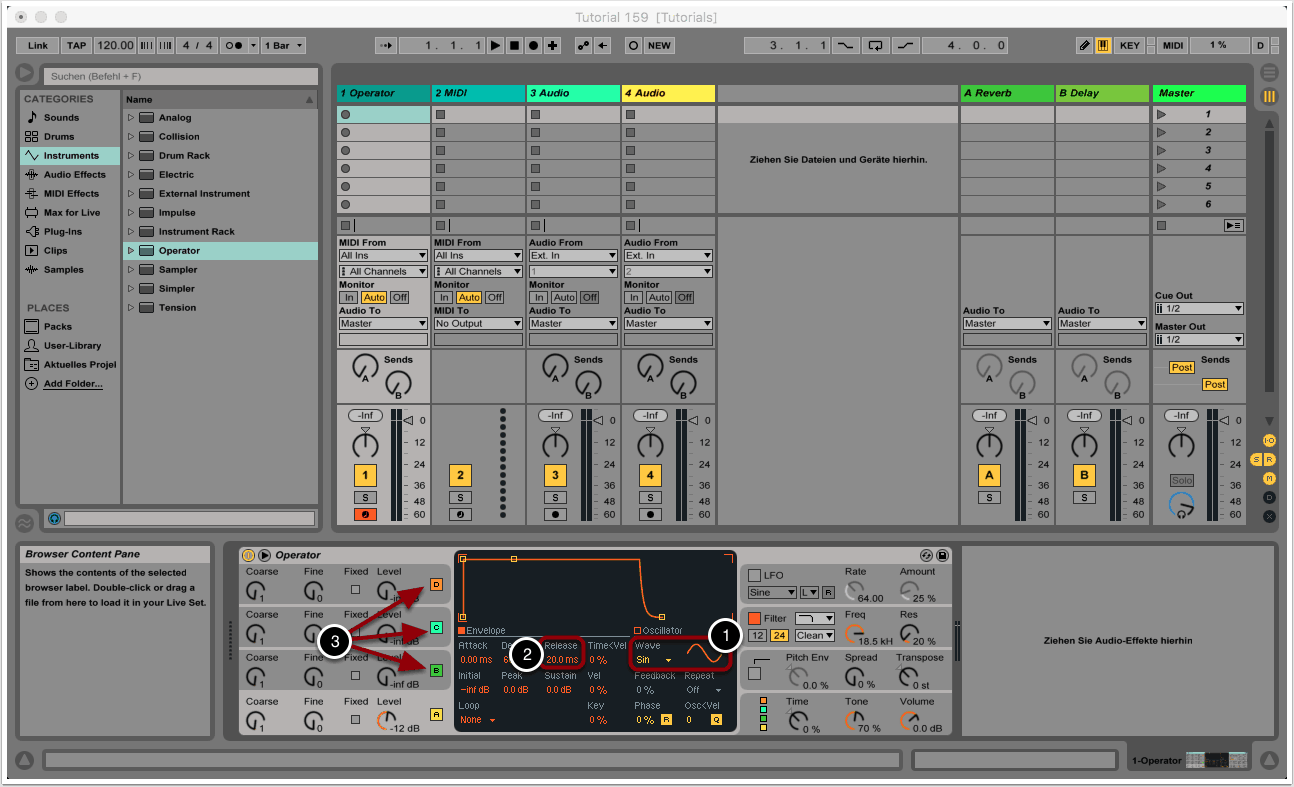Open the Quantization 1 Bar dropdown
The image size is (1294, 787).
point(284,46)
